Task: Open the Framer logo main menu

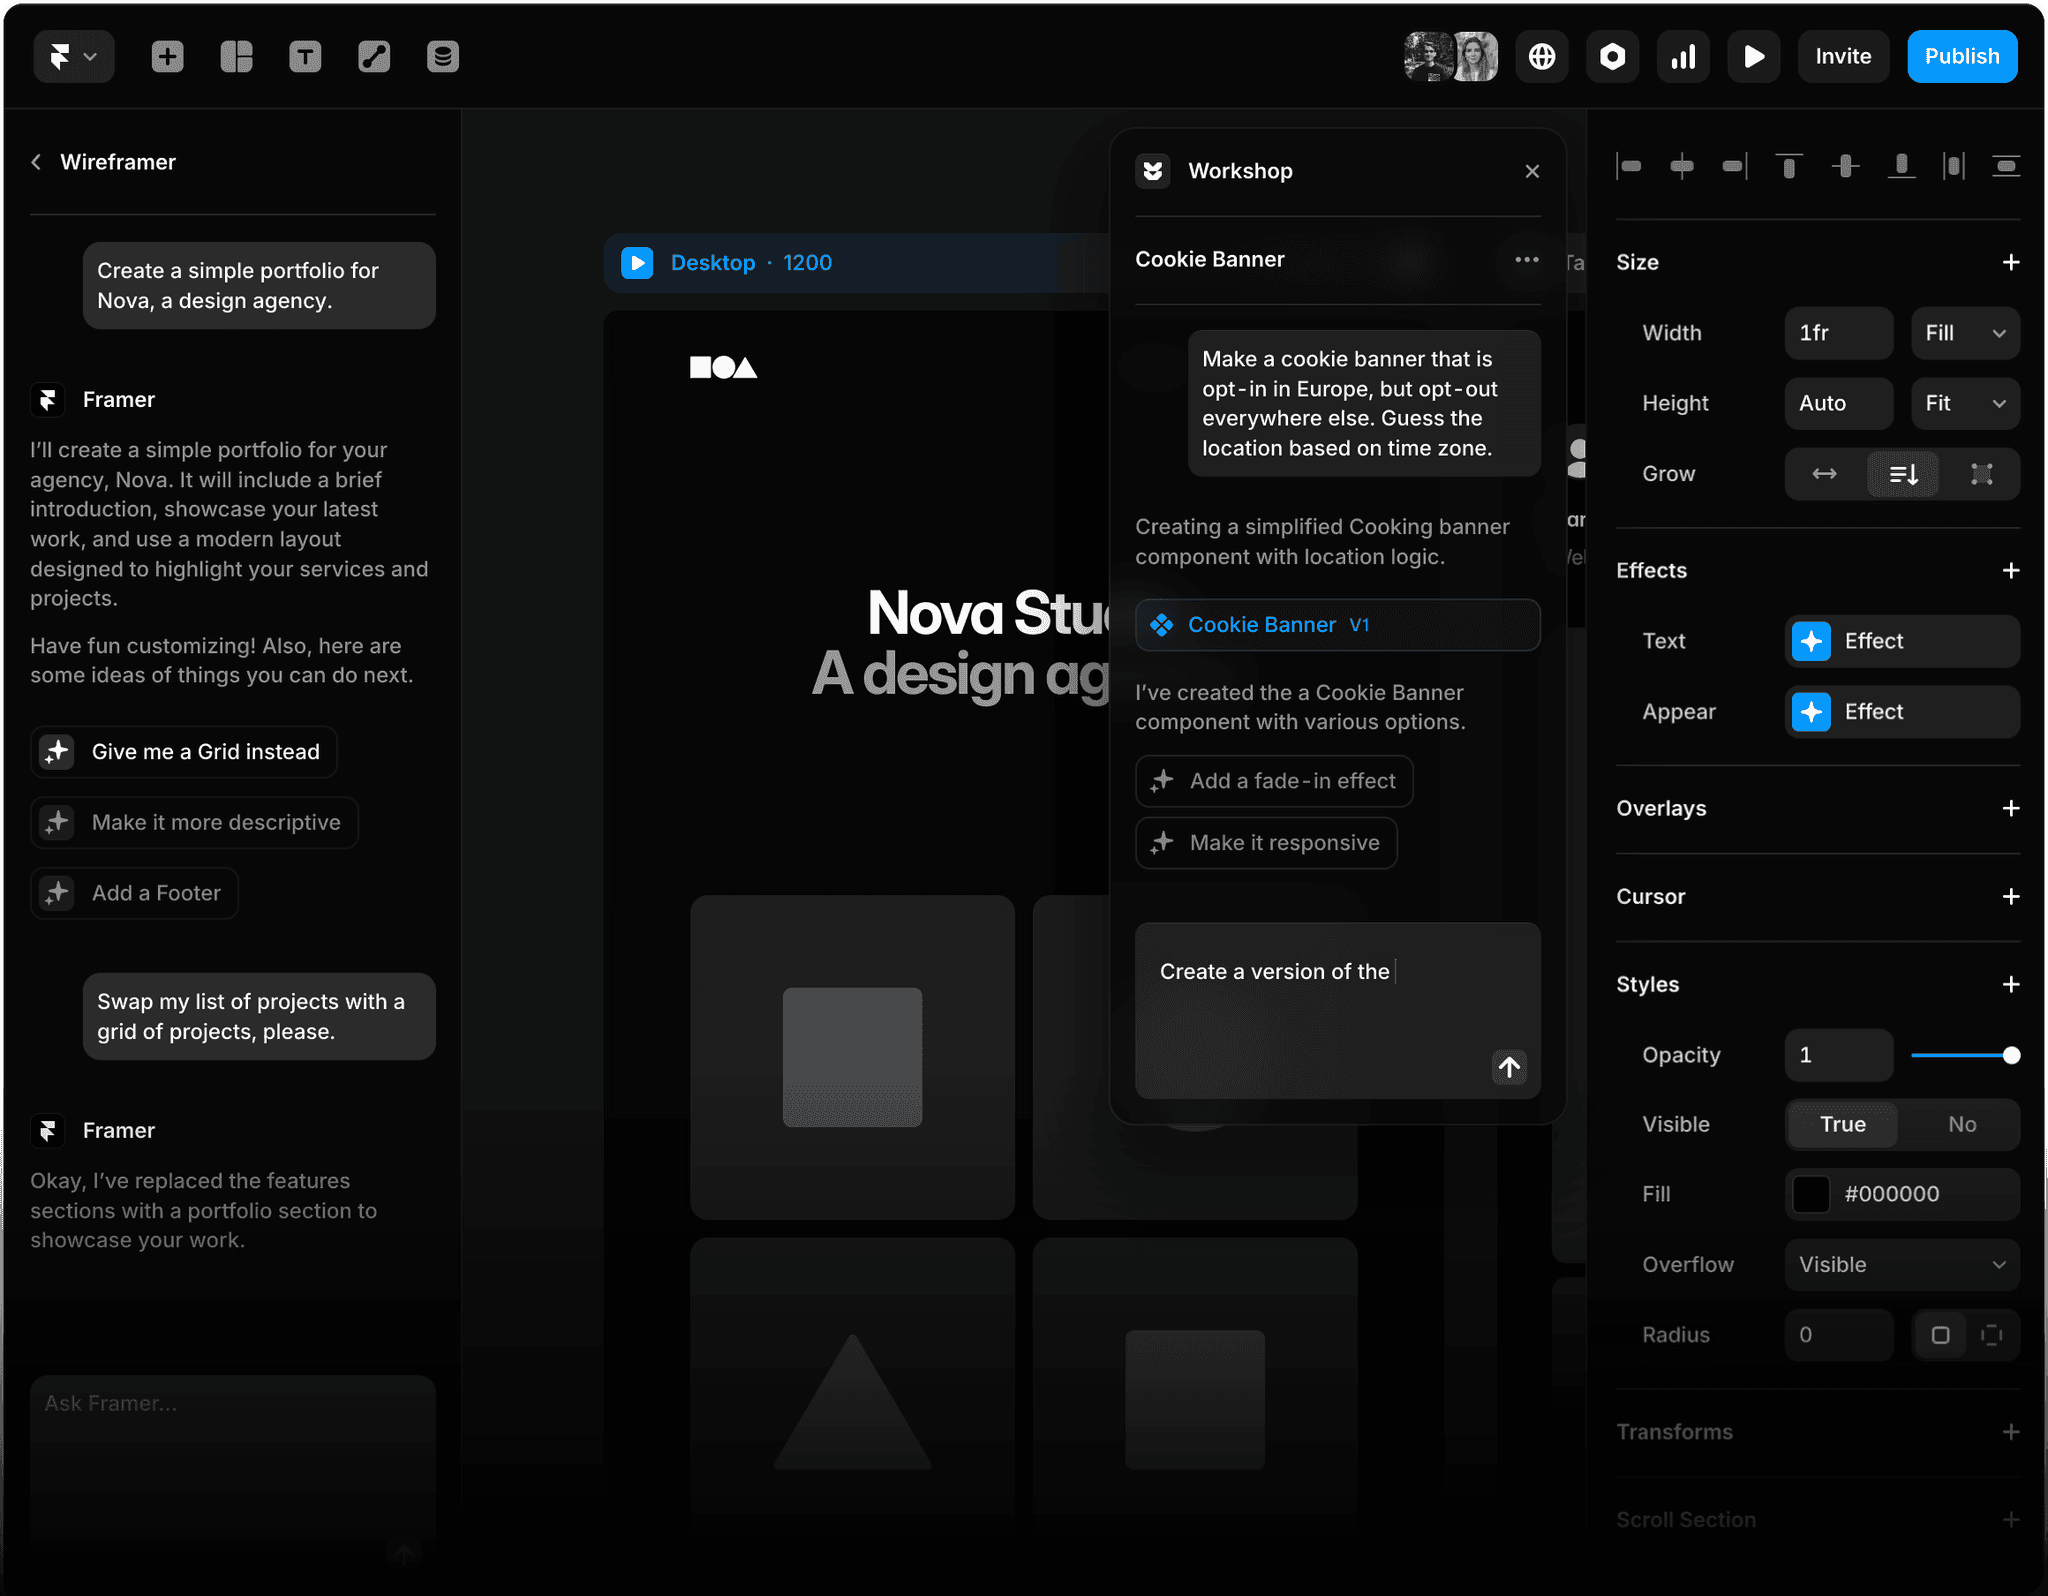Action: pyautogui.click(x=73, y=56)
